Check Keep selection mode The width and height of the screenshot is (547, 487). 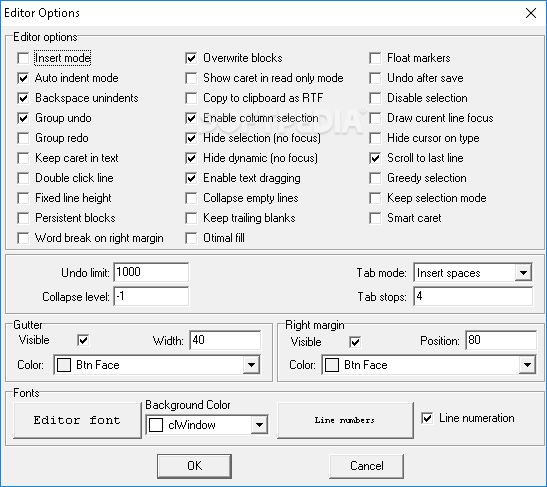[375, 198]
